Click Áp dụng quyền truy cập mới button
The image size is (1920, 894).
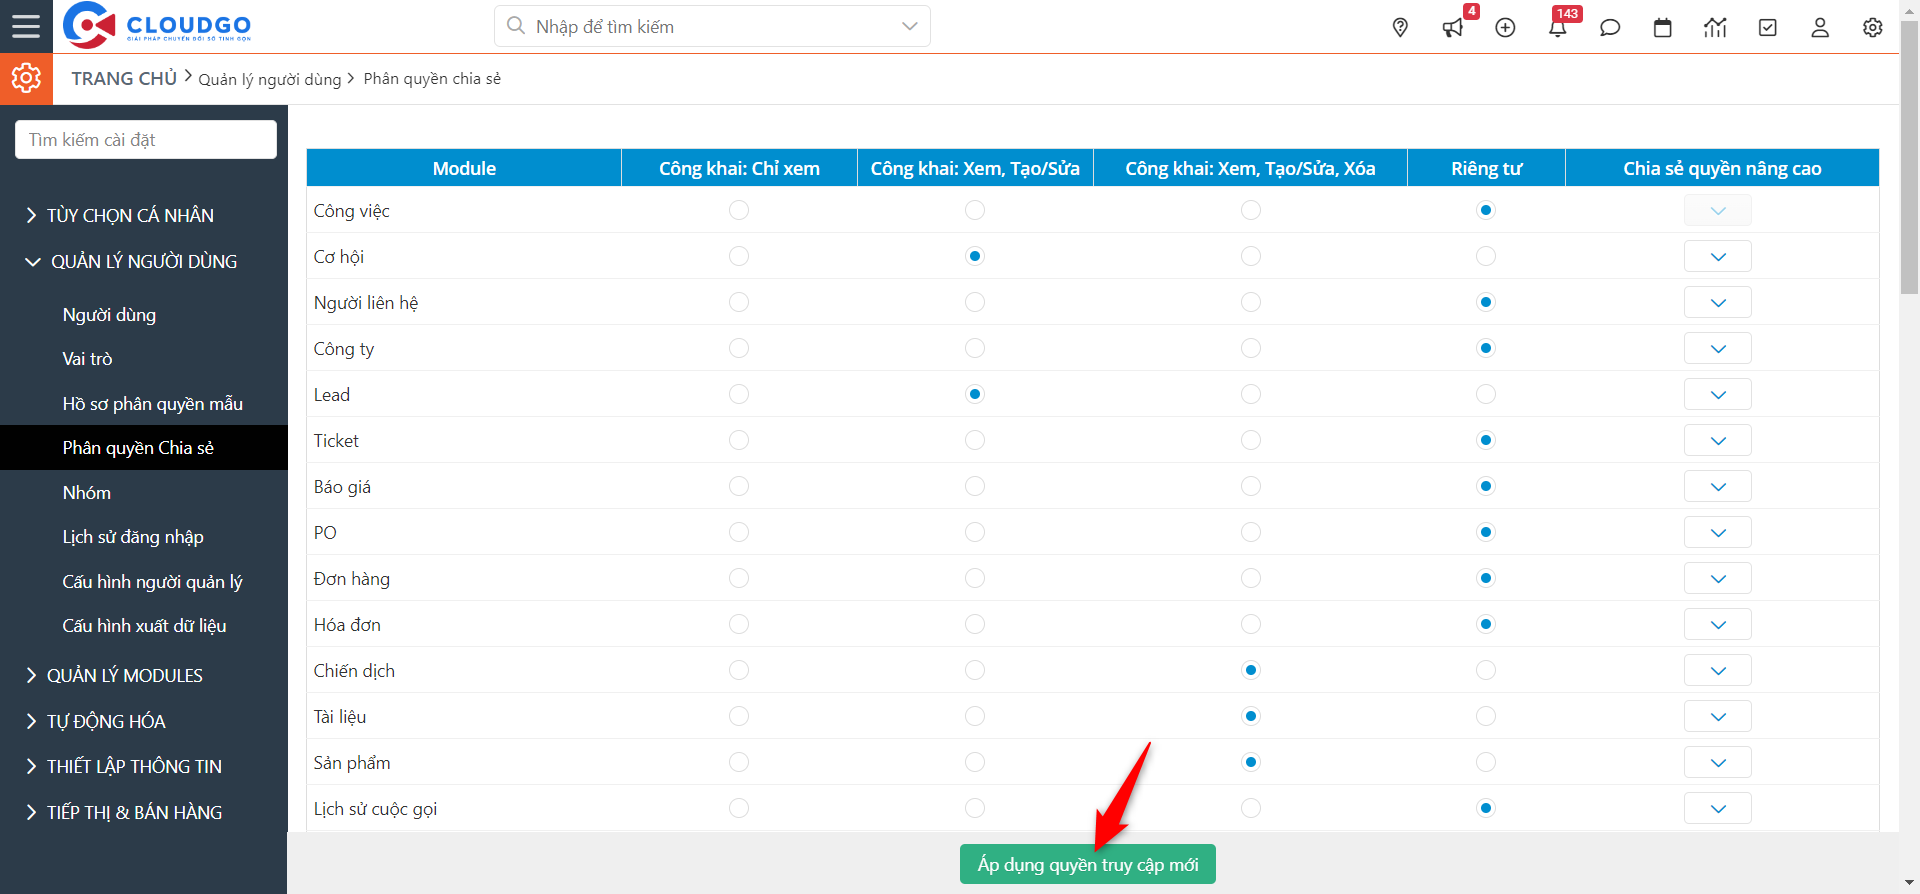1088,864
